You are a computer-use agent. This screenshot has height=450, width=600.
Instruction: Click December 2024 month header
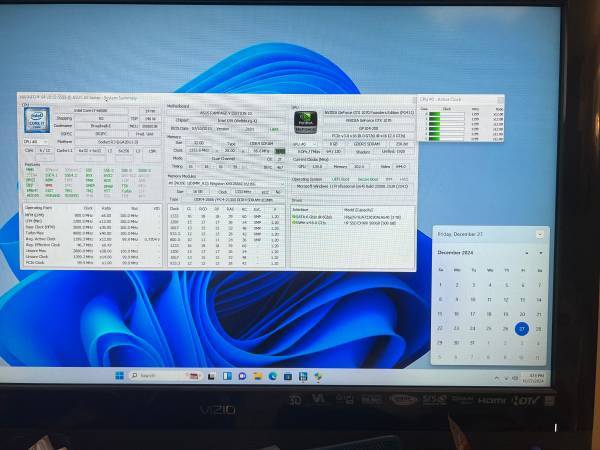tap(455, 253)
